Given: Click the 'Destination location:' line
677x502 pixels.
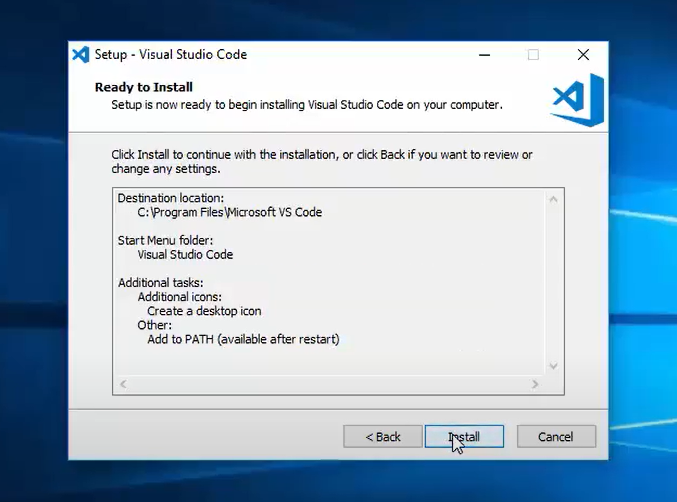Looking at the screenshot, I should click(171, 198).
